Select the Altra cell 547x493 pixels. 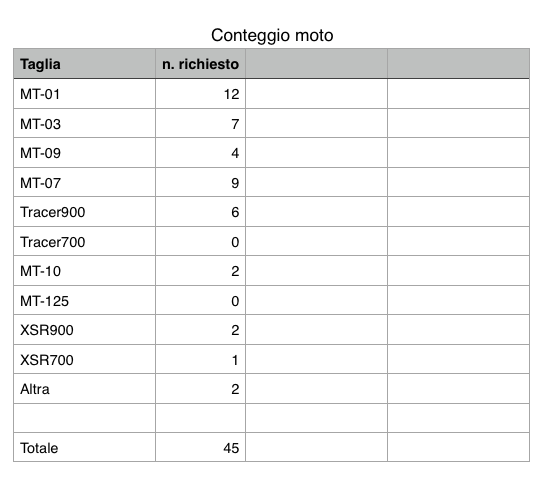[x=84, y=389]
